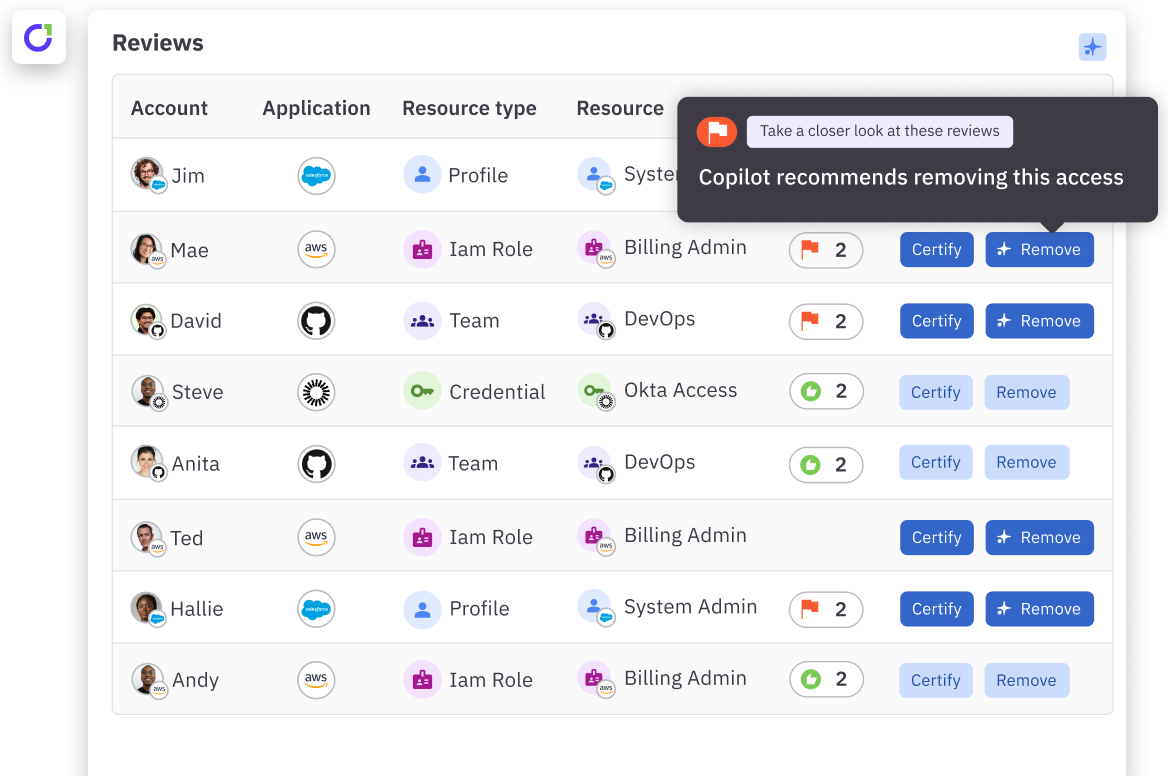Remove David's DevOps team access

tap(1039, 320)
